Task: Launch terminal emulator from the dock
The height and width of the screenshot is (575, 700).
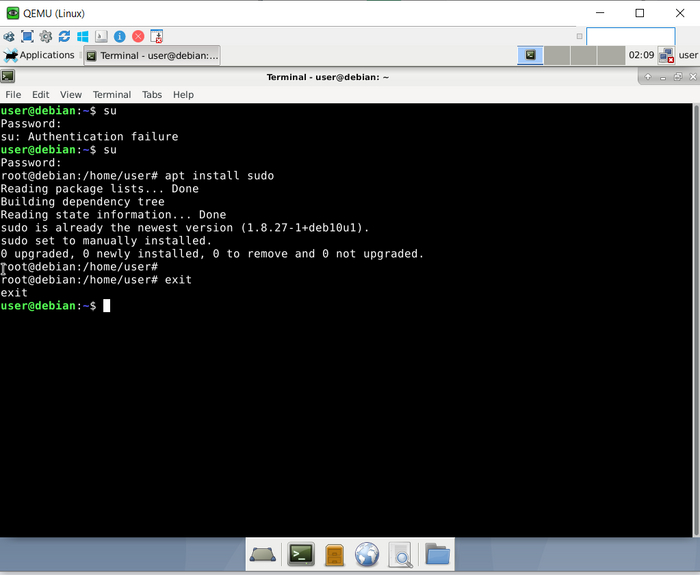Action: click(x=301, y=554)
